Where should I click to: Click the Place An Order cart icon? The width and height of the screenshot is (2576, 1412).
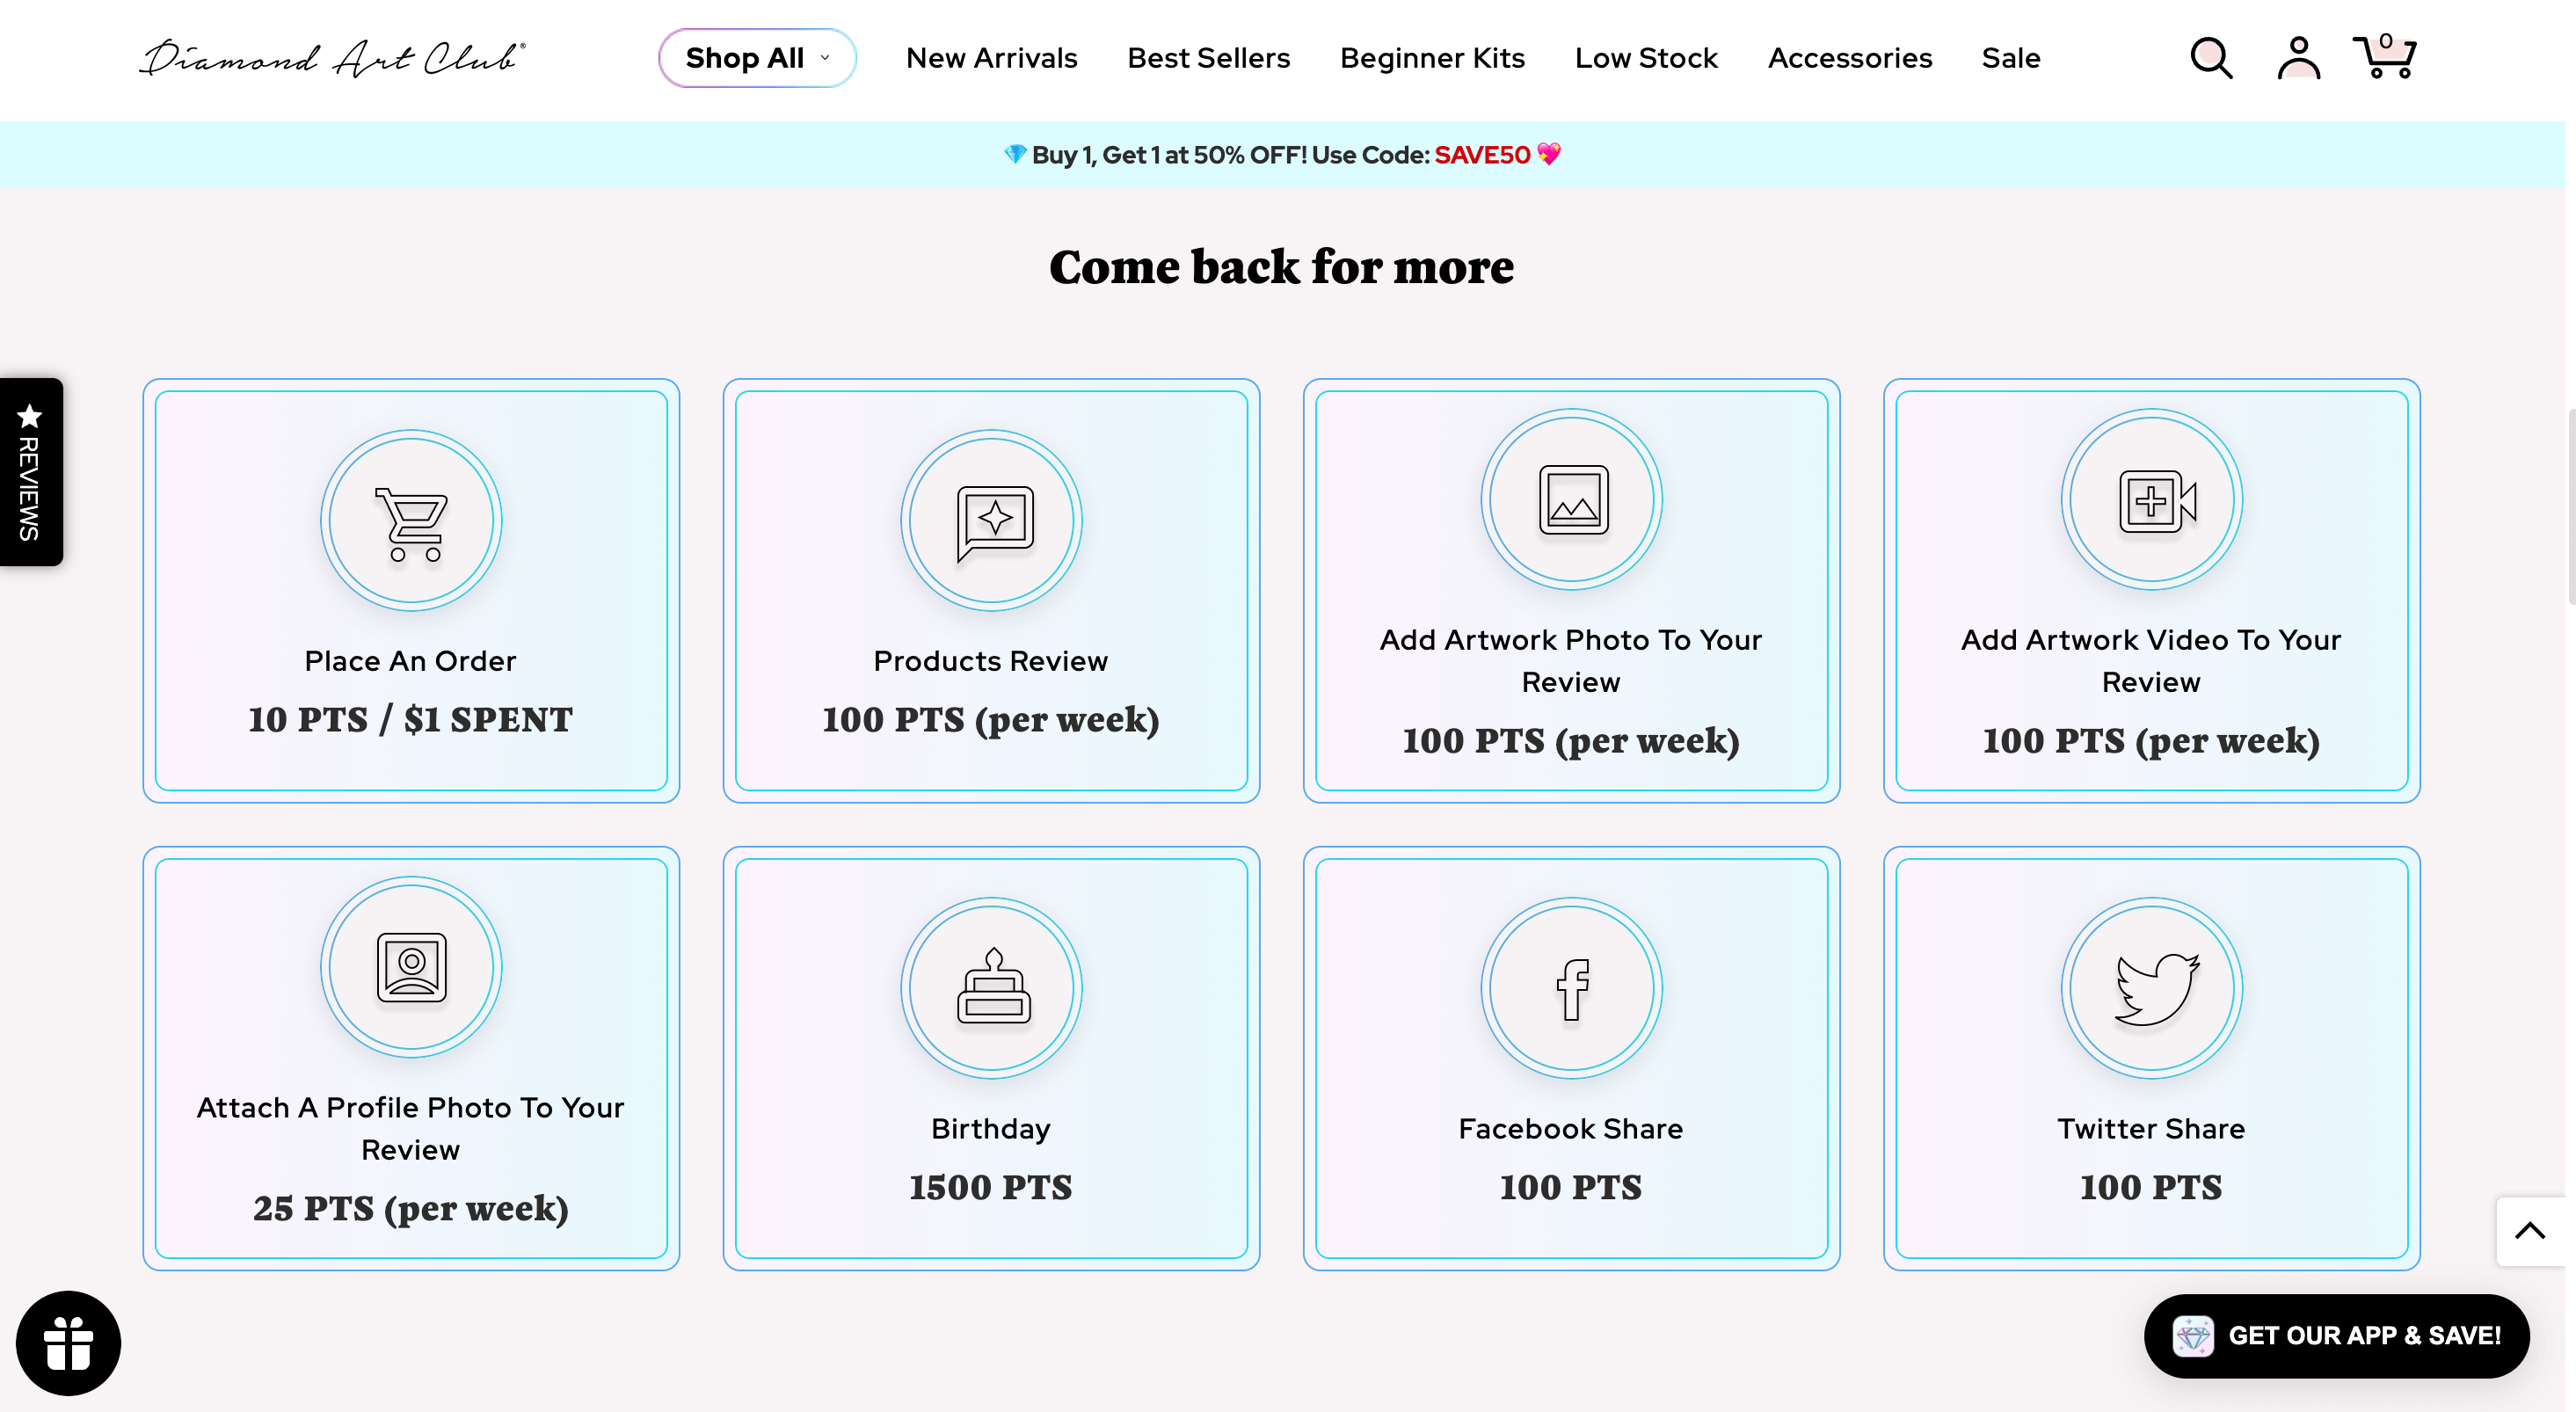(411, 518)
